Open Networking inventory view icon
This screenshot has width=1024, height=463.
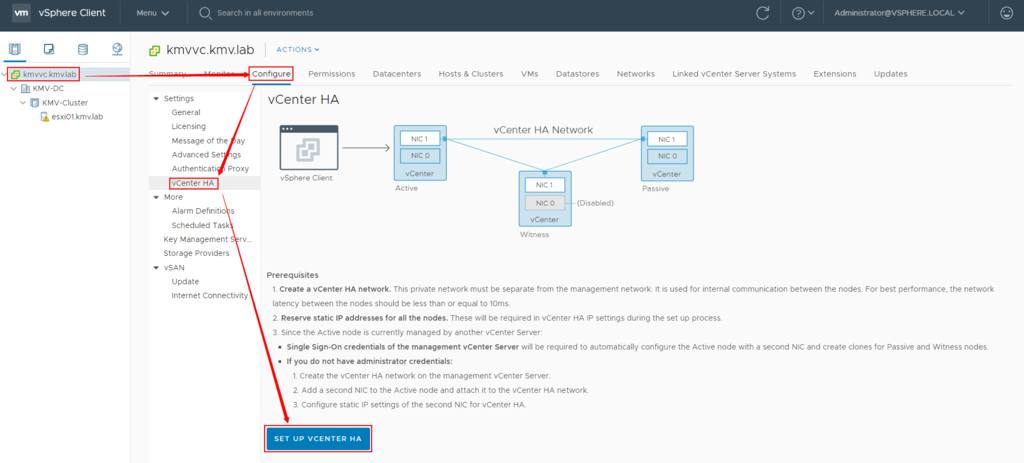[x=117, y=49]
